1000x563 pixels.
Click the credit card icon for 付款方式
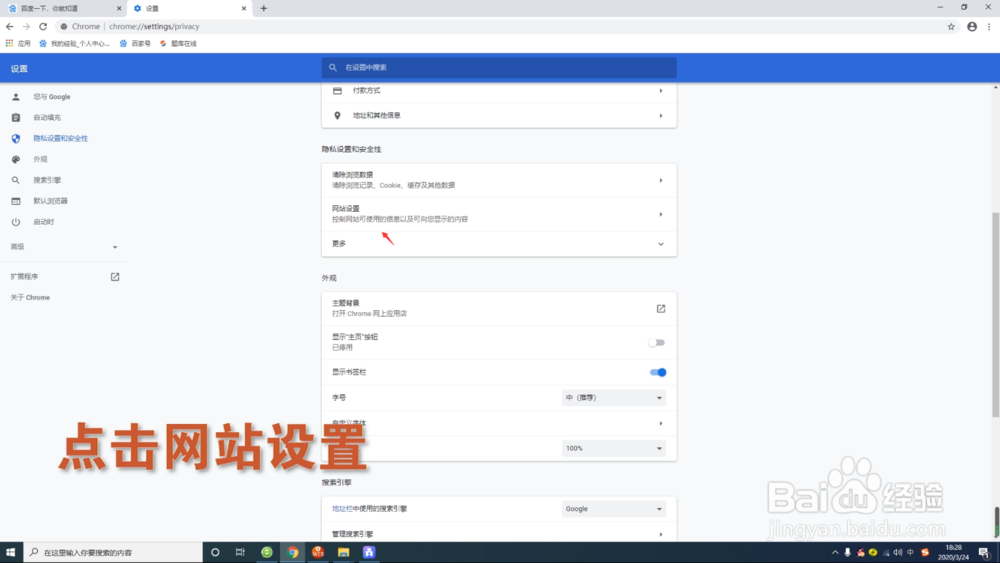337,91
